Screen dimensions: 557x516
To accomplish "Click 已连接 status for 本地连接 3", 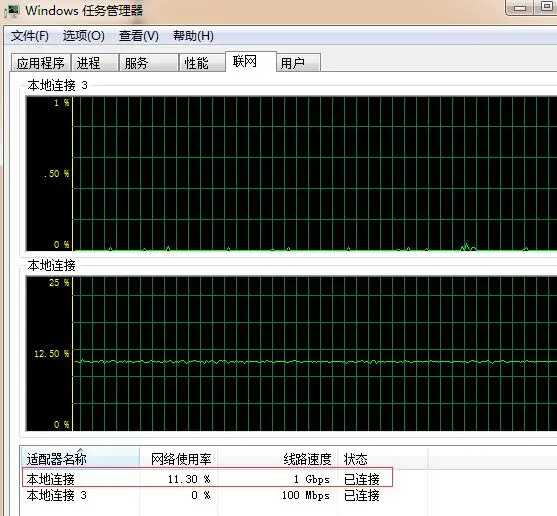I will [x=362, y=495].
